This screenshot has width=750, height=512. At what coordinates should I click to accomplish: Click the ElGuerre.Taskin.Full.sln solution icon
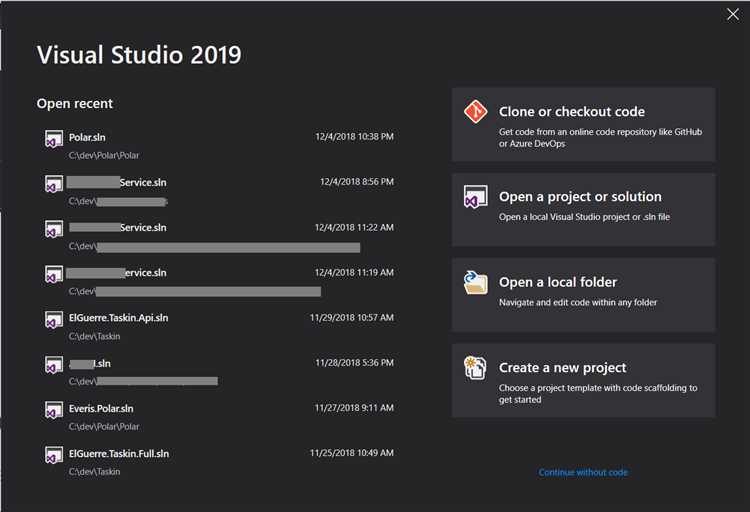(54, 455)
